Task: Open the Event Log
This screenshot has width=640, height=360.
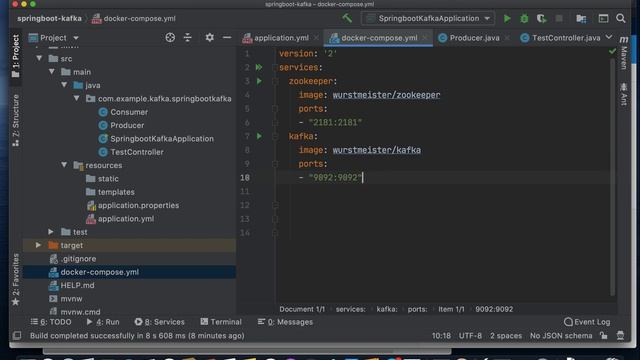Action: coord(587,322)
